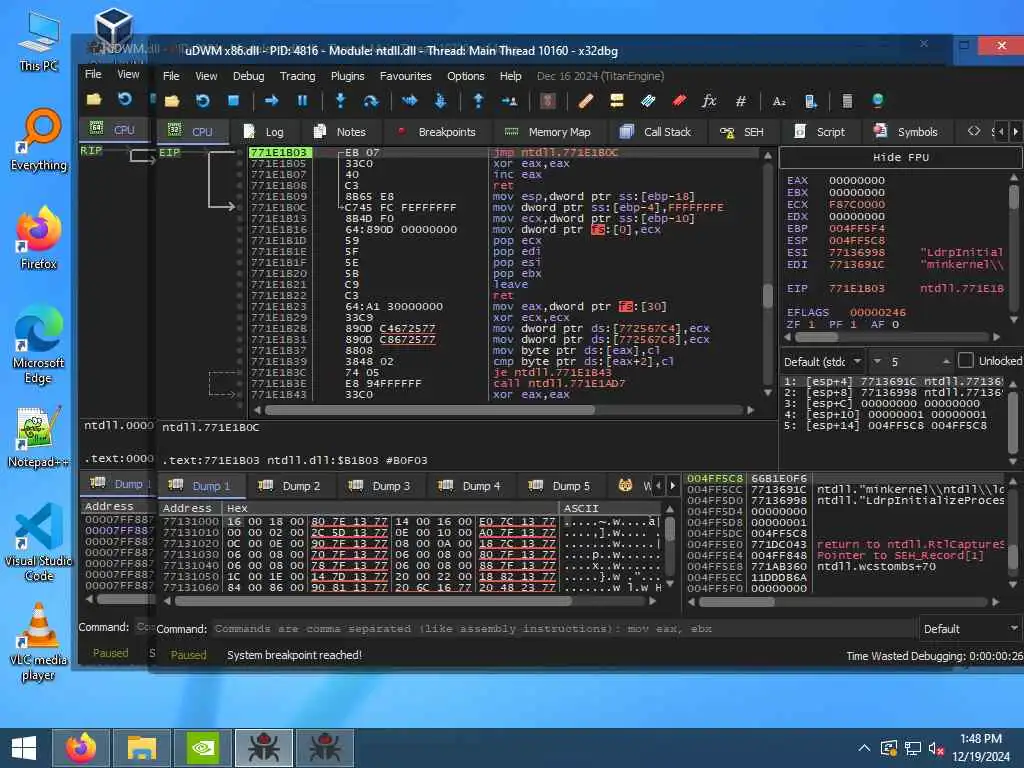The height and width of the screenshot is (768, 1024).
Task: Open the View menu in background window
Action: [x=128, y=74]
